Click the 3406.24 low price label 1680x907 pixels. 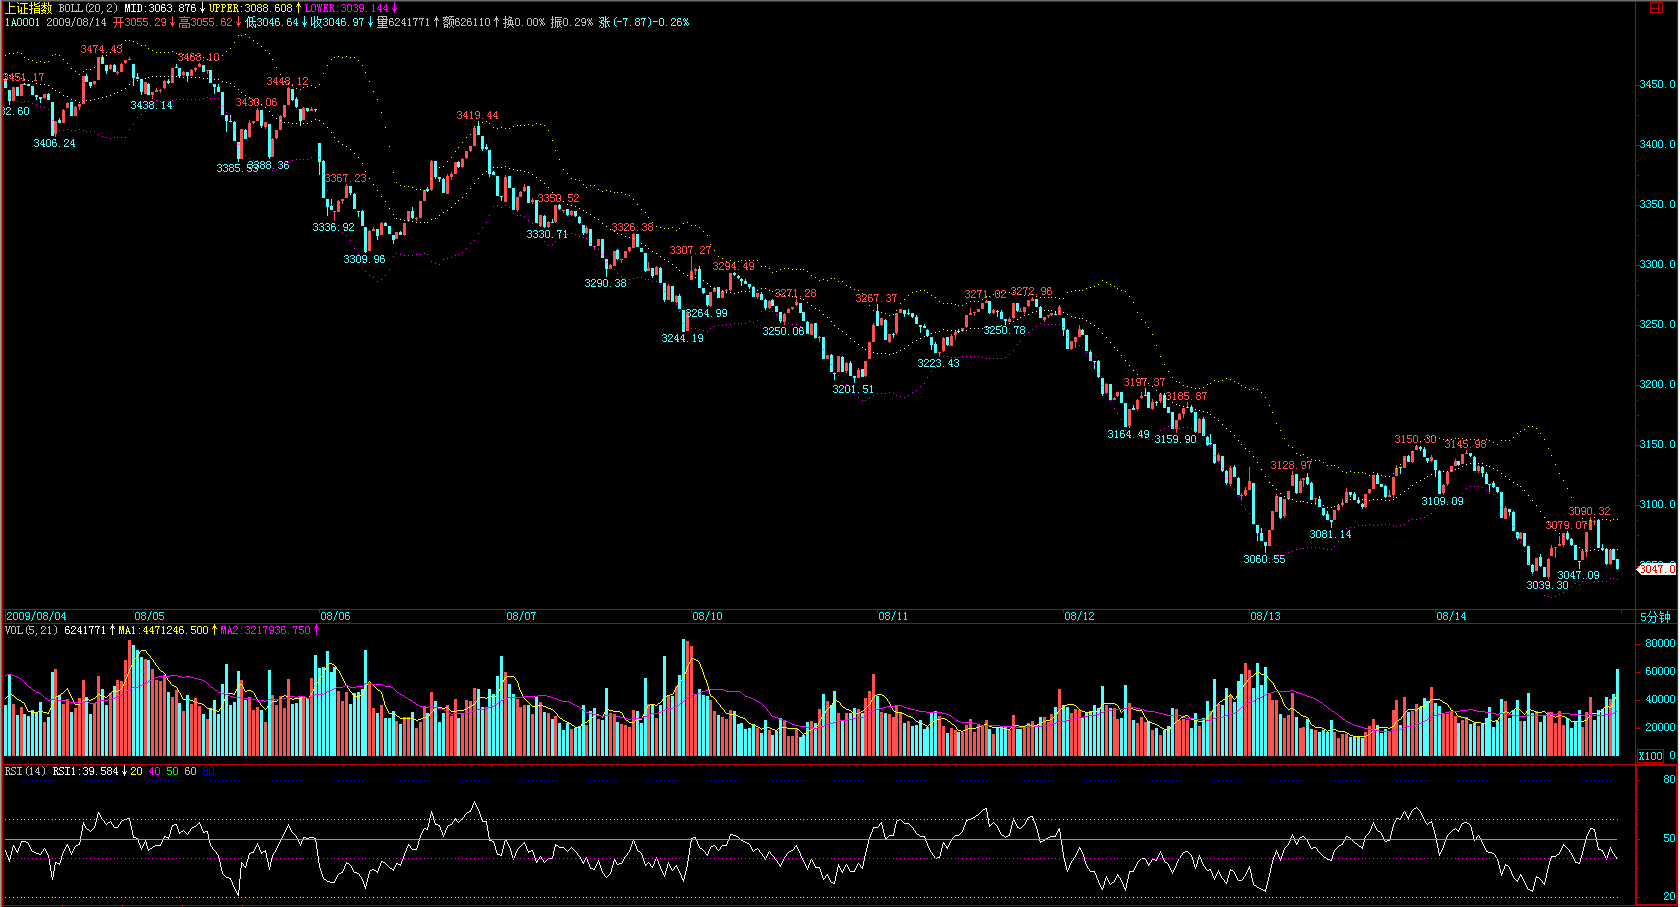coord(54,143)
